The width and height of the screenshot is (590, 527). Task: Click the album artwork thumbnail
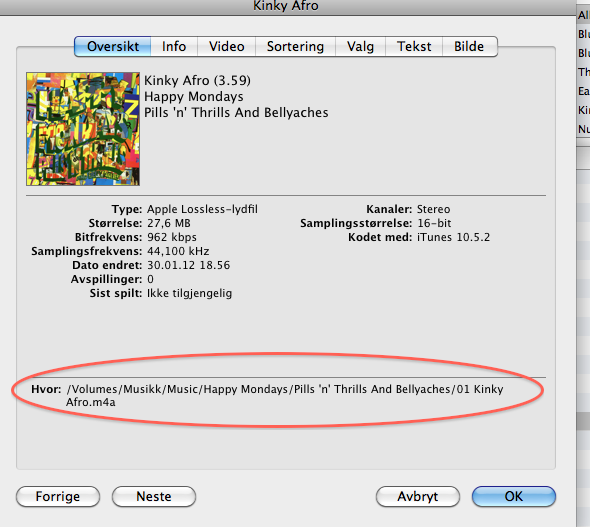pos(83,129)
